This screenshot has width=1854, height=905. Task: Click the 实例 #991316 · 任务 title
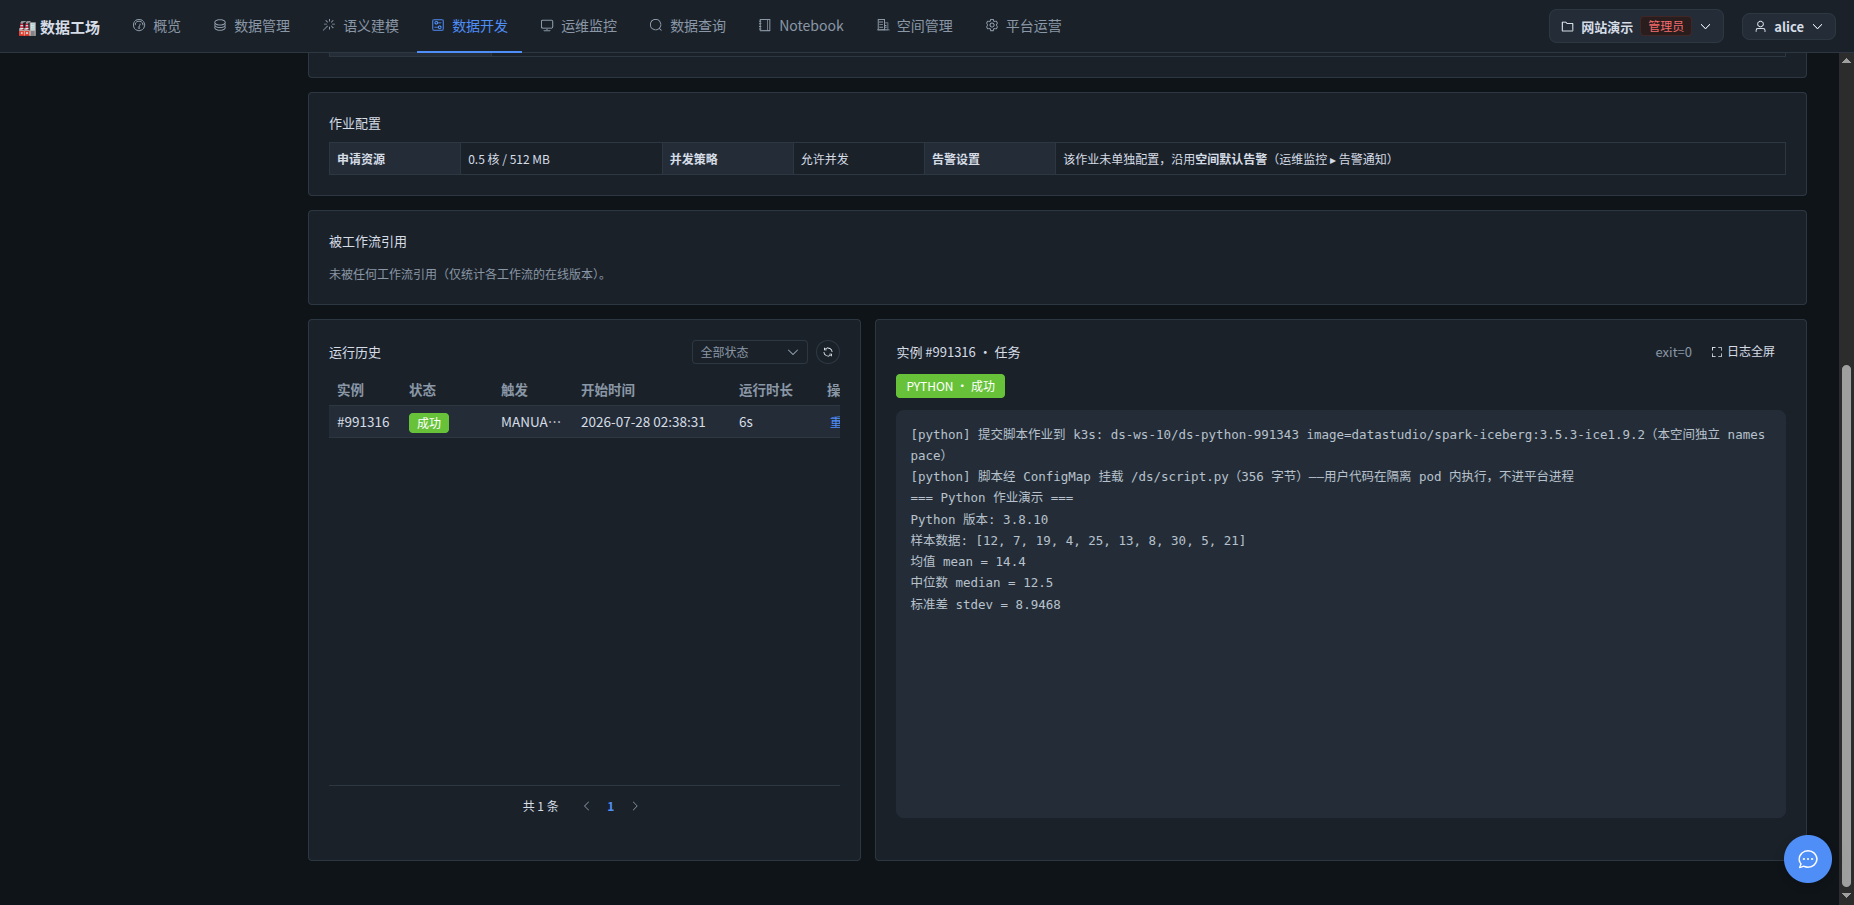tap(958, 352)
